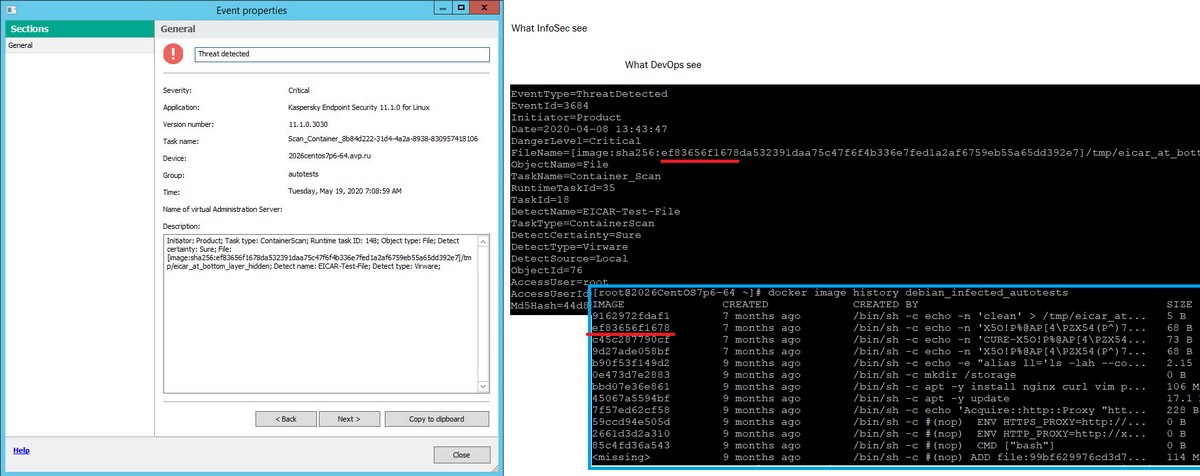Screen dimensions: 1200x476
Task: Click the 'What InfoSec see' caption
Action: point(548,28)
